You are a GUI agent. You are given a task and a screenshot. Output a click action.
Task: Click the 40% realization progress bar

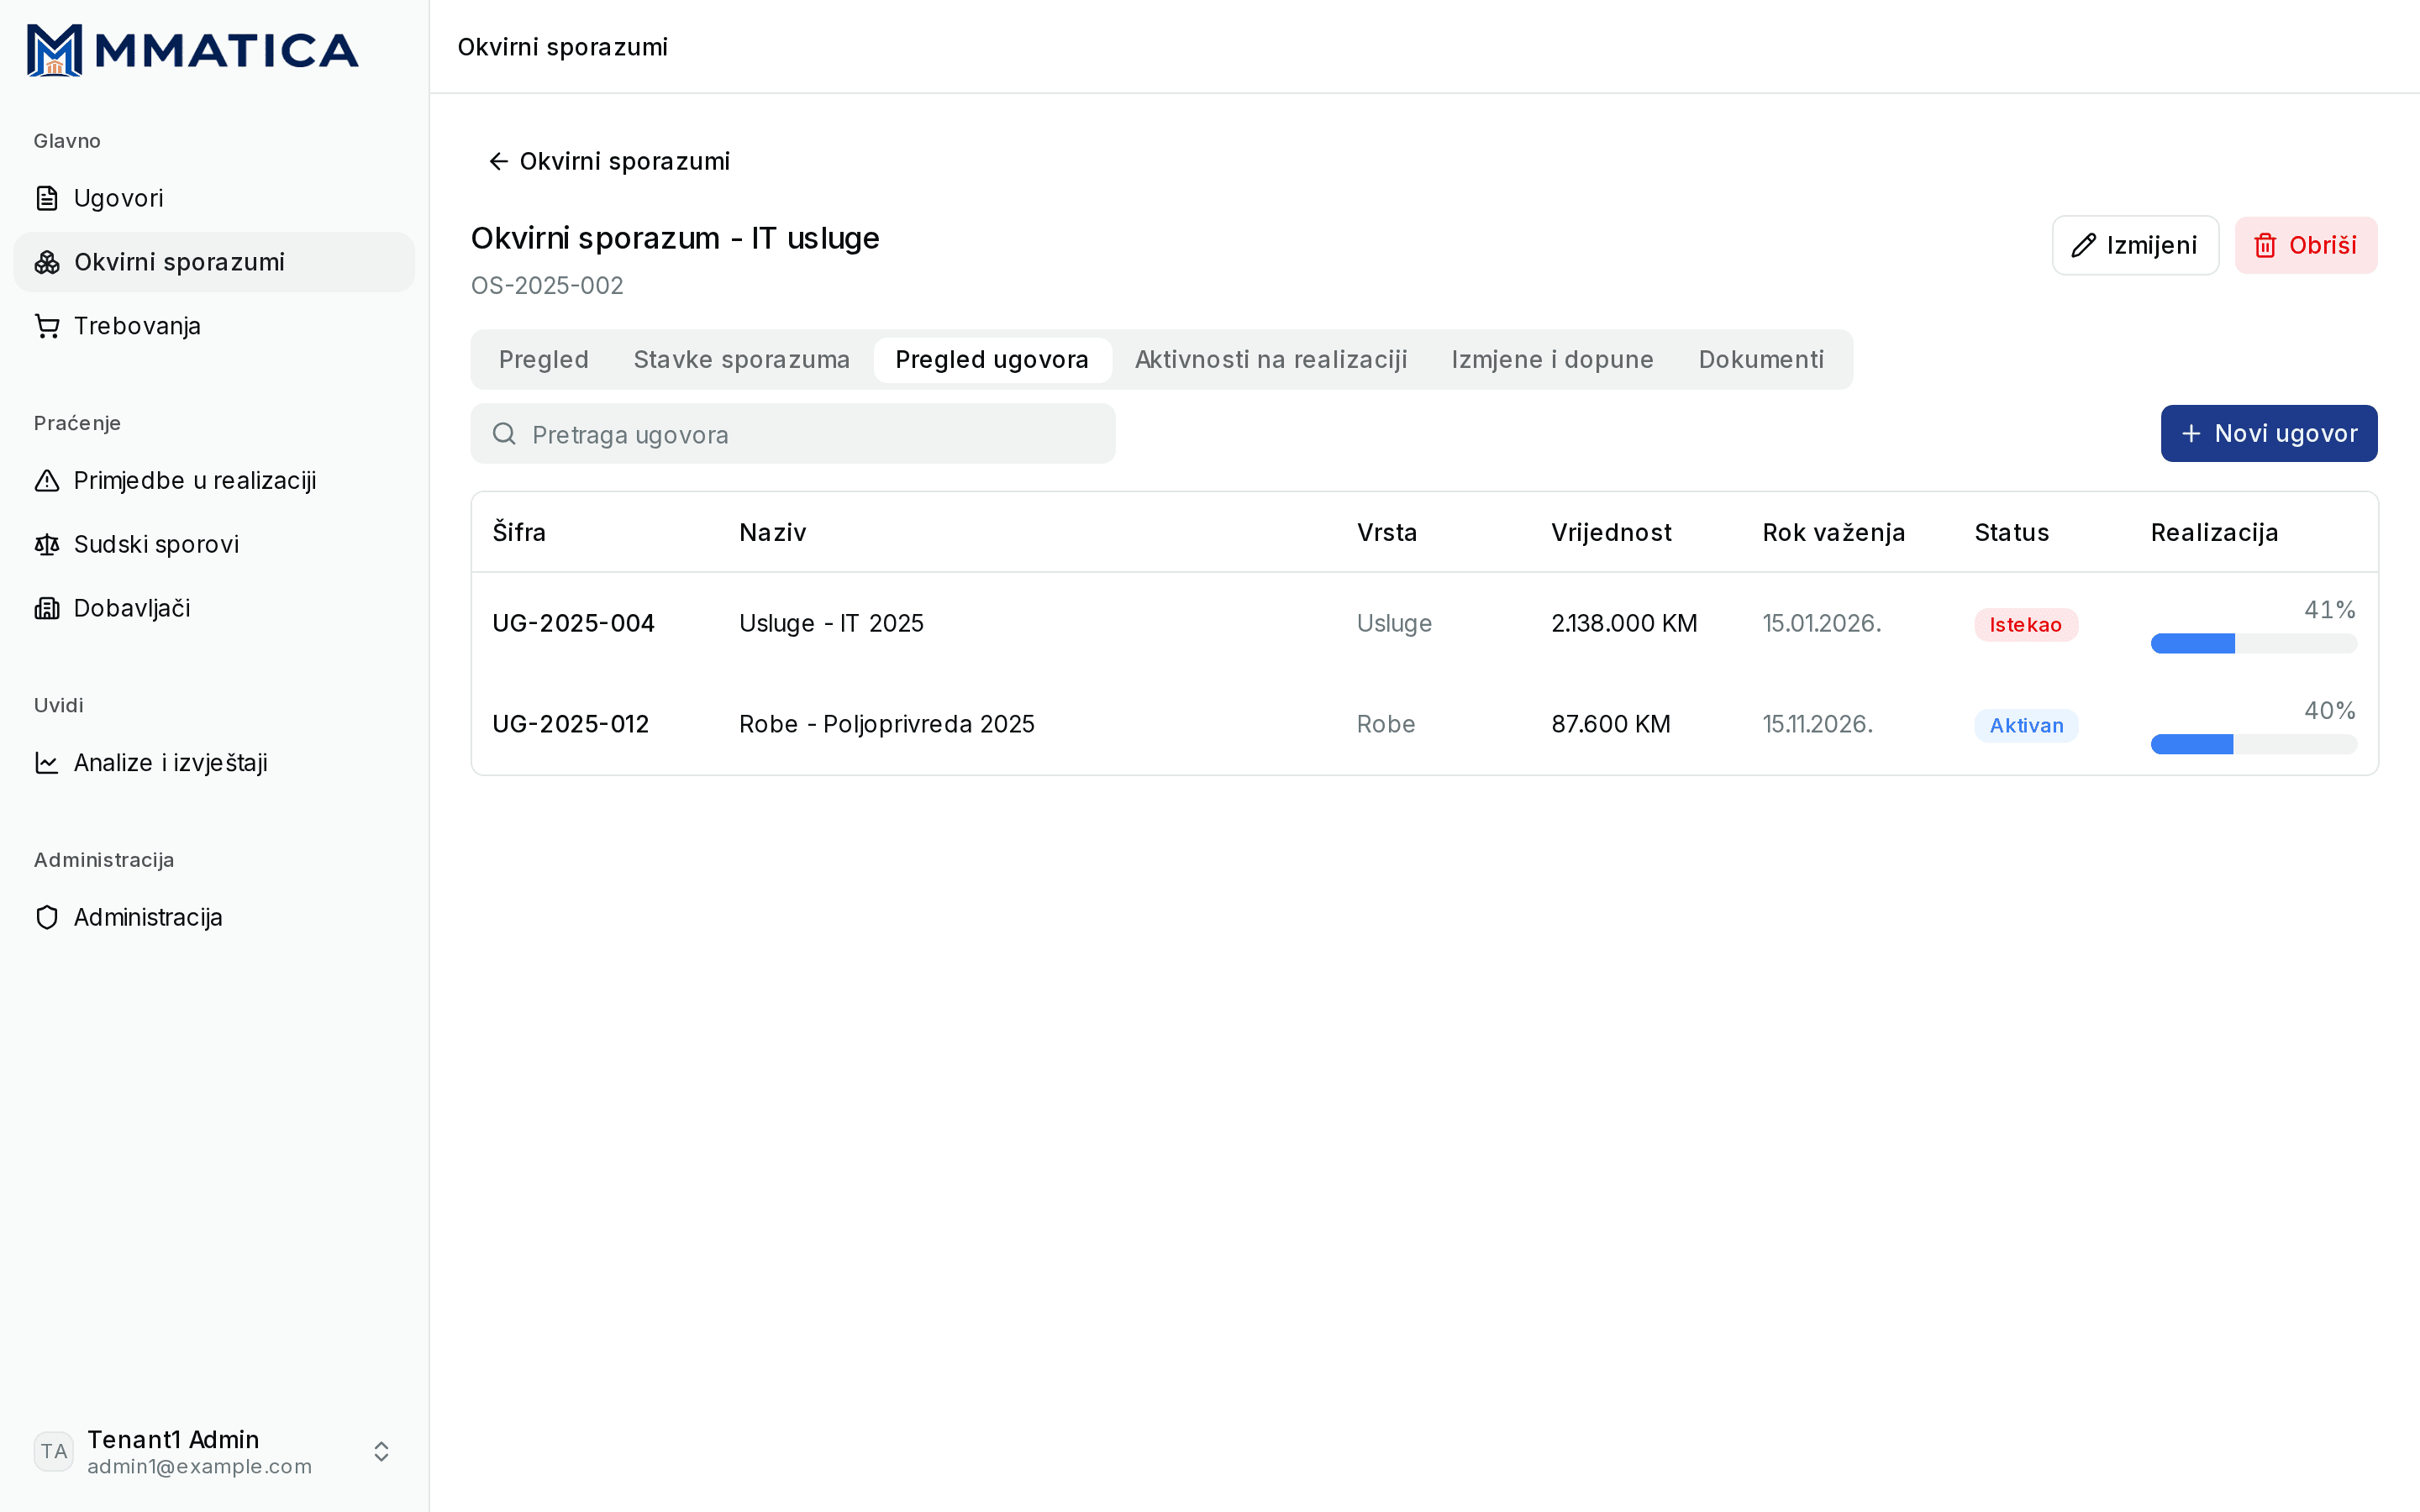click(2254, 744)
